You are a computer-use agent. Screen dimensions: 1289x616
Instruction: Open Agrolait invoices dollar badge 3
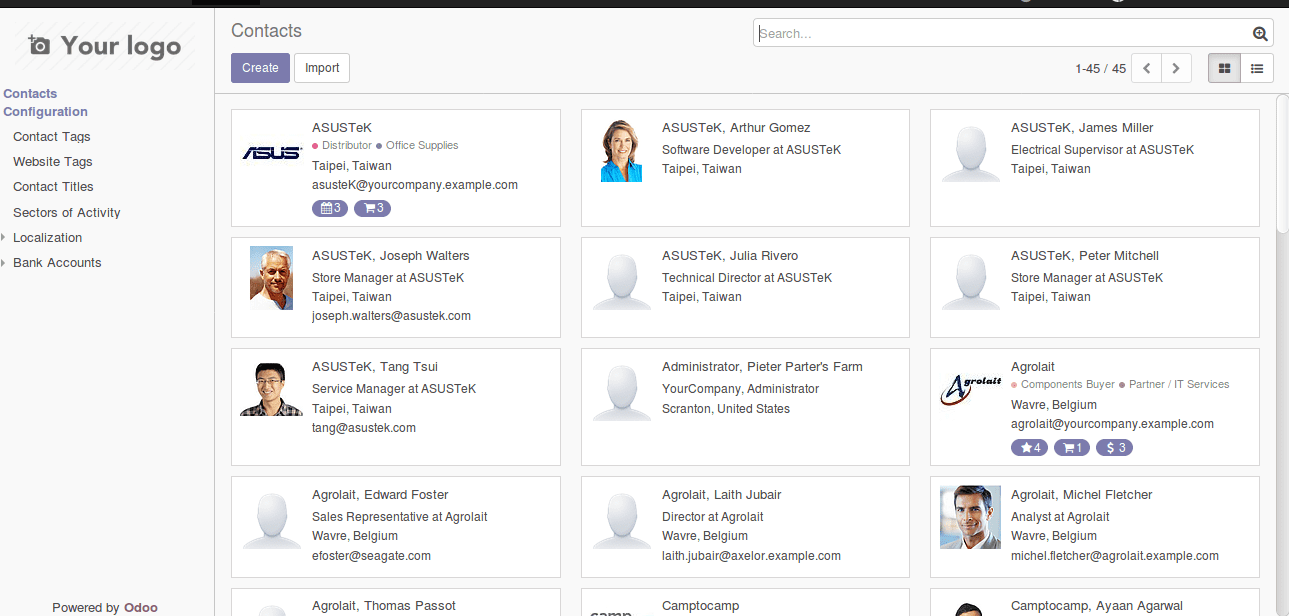tap(1114, 447)
